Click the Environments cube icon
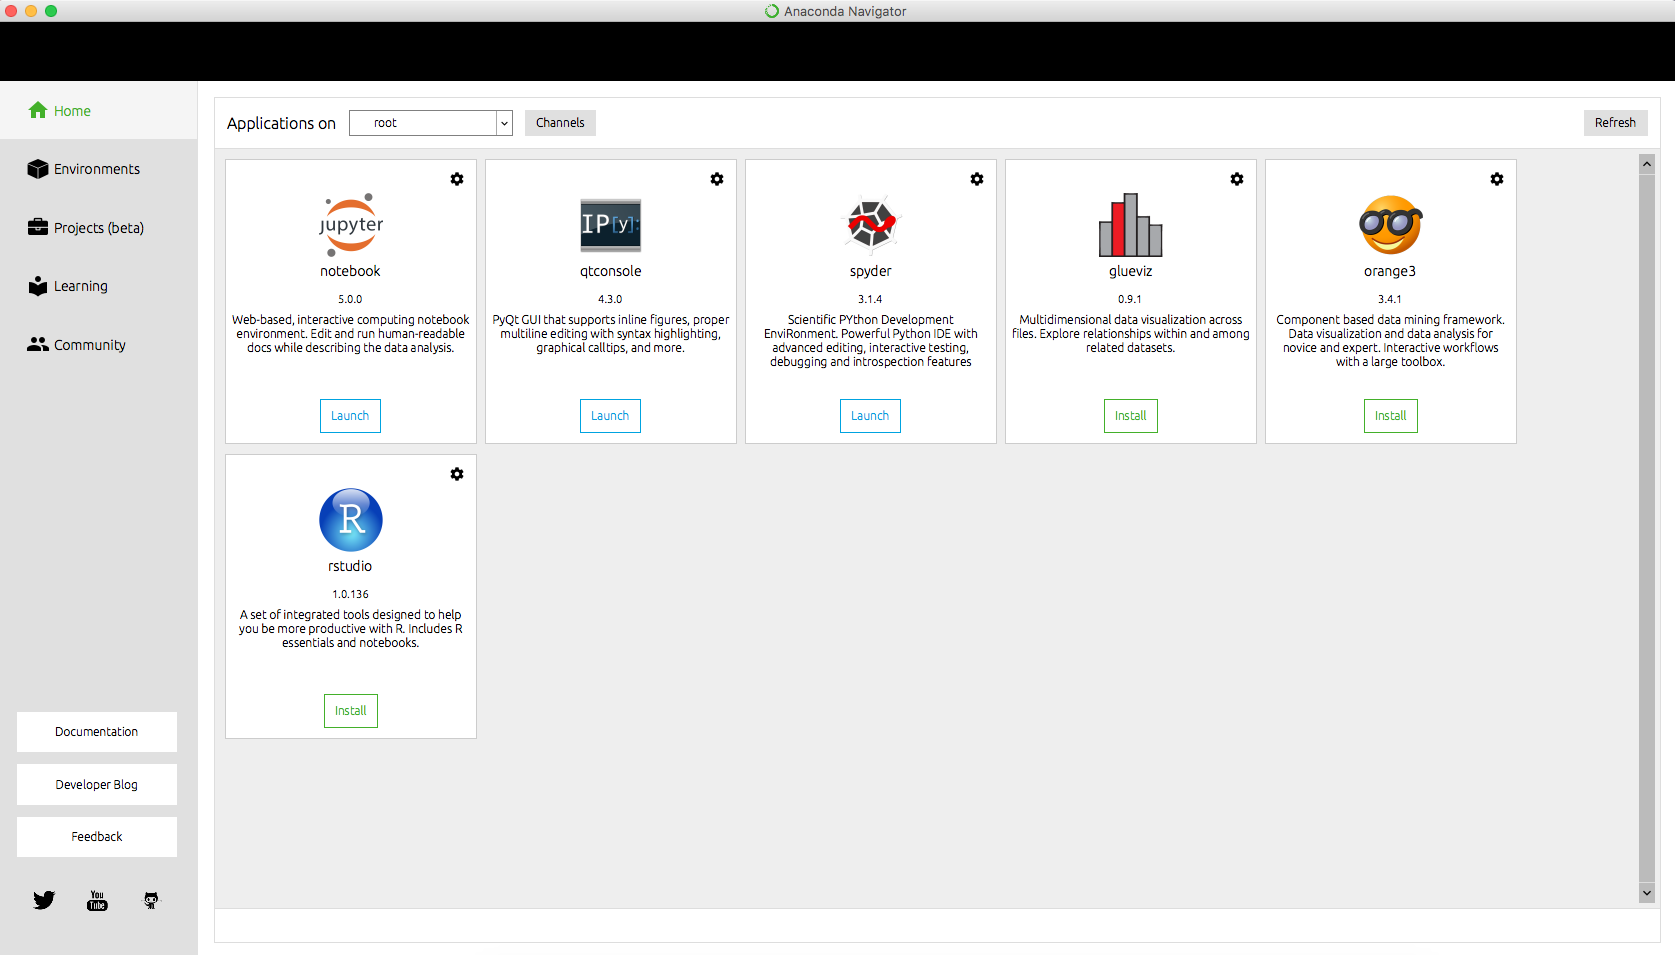Viewport: 1675px width, 955px height. pyautogui.click(x=38, y=169)
